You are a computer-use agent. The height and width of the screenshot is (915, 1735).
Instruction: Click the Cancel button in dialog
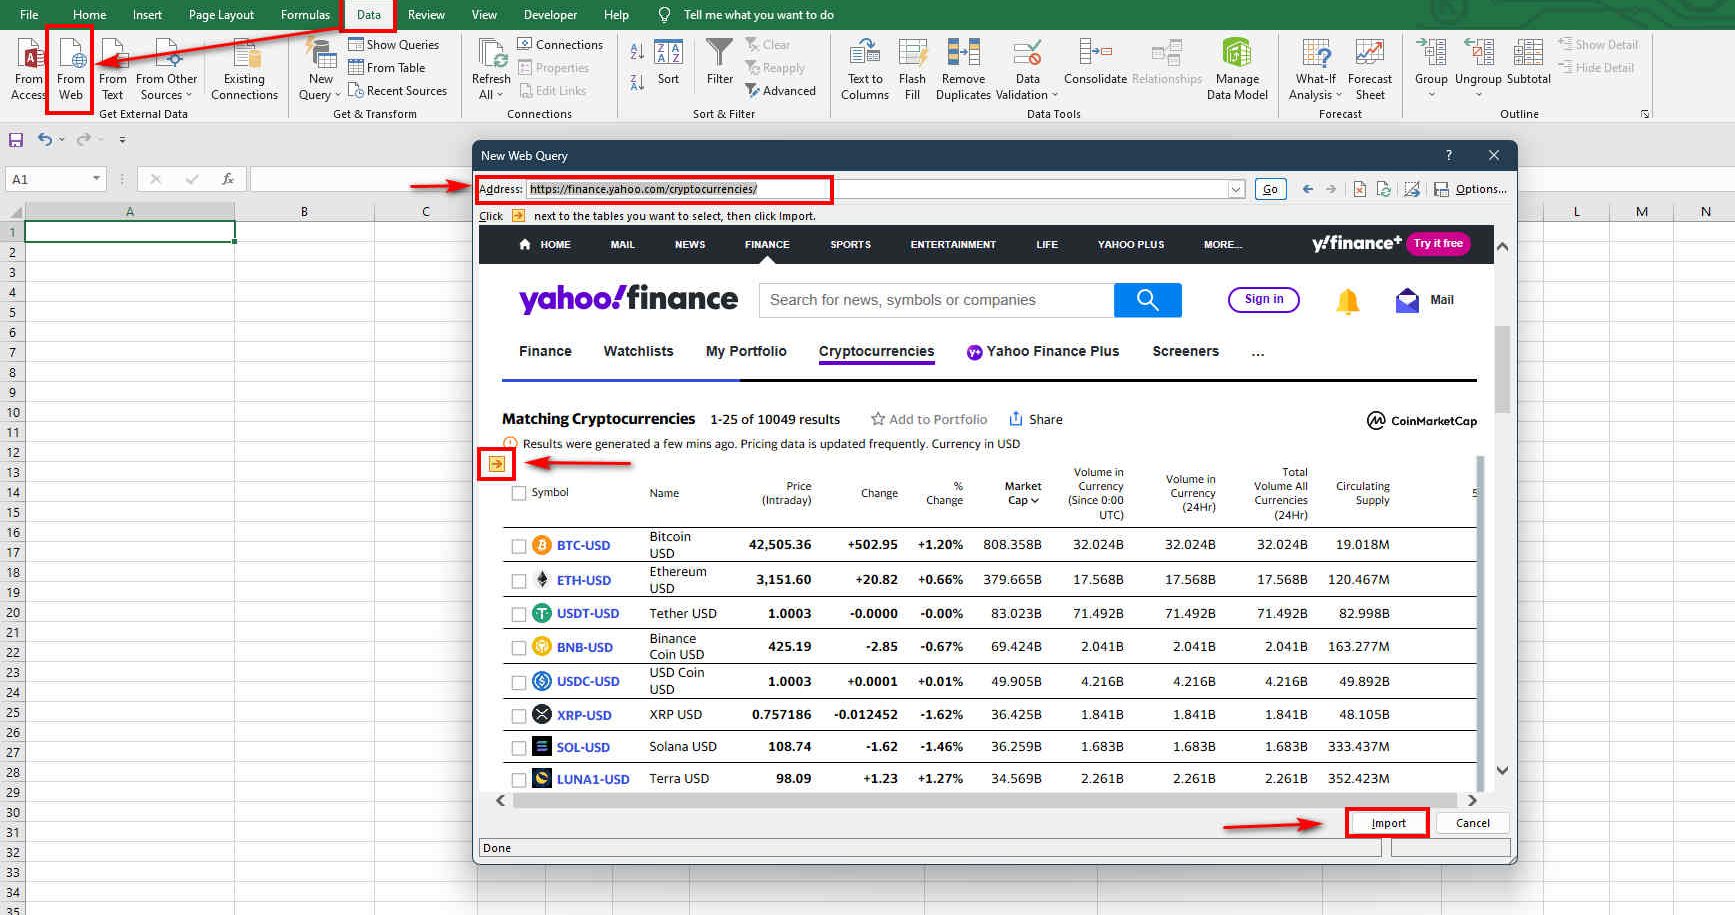pyautogui.click(x=1472, y=823)
